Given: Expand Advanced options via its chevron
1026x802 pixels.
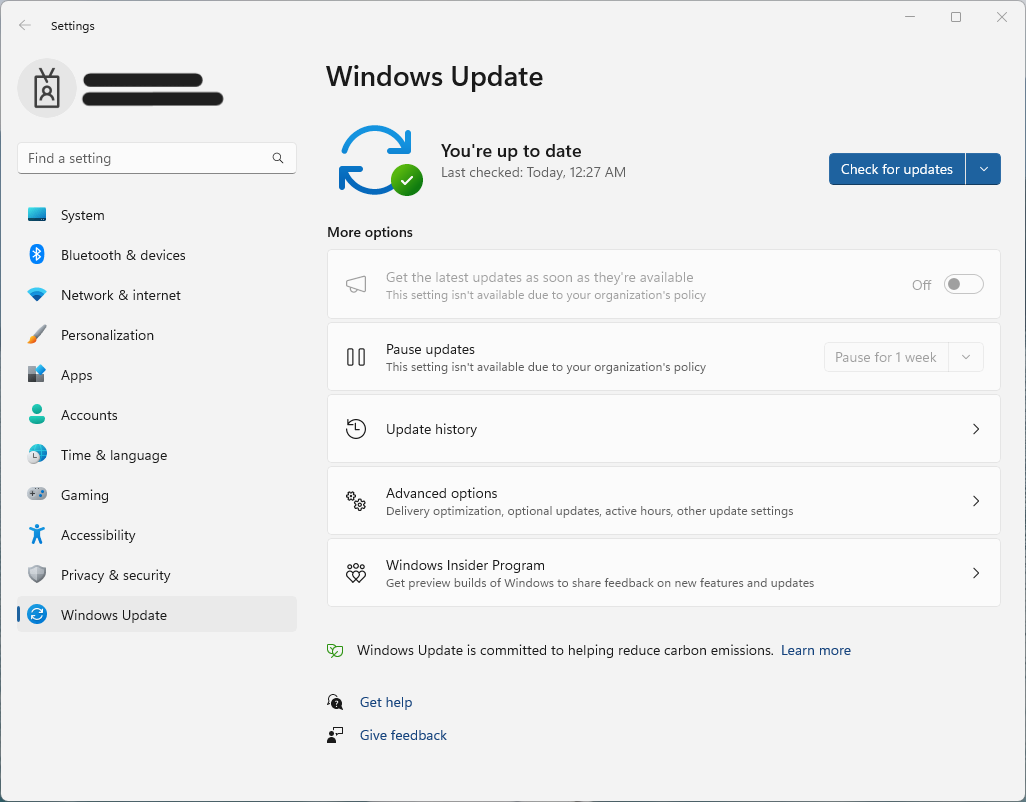Looking at the screenshot, I should click(x=976, y=501).
